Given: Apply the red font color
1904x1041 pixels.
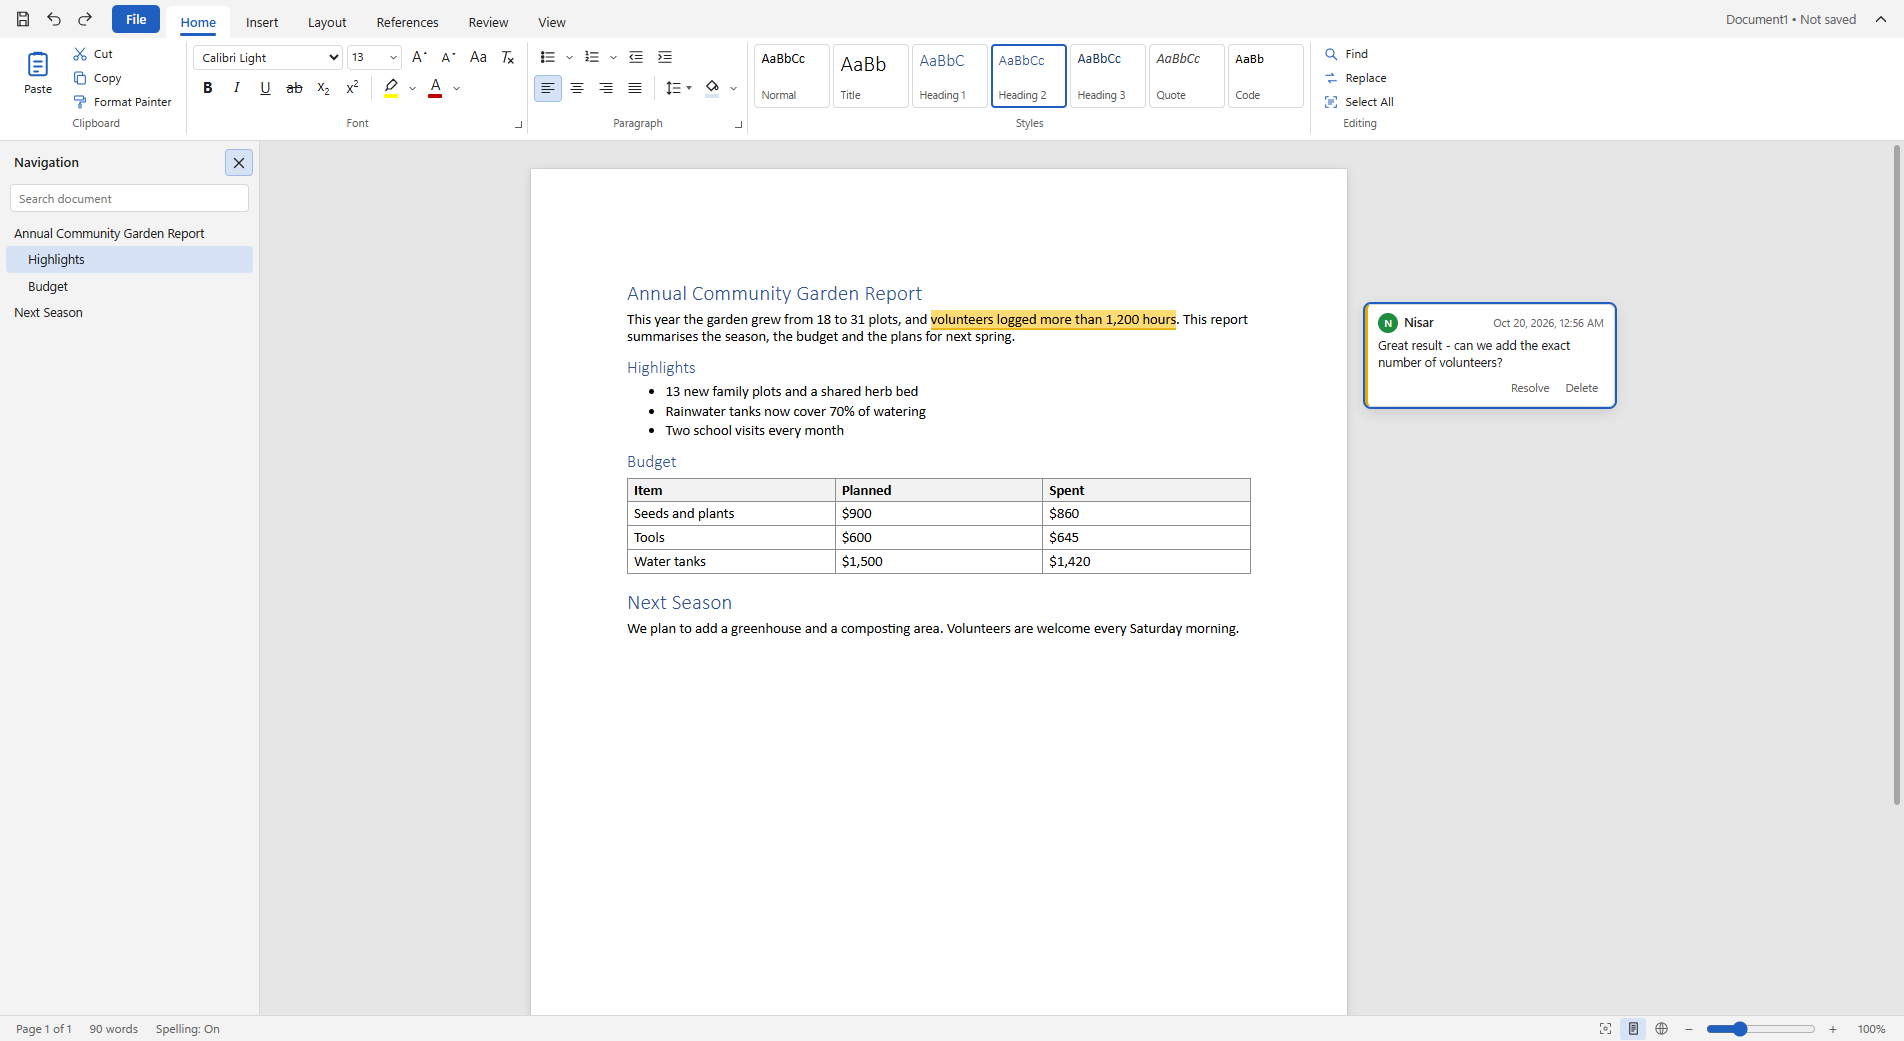Looking at the screenshot, I should coord(435,88).
